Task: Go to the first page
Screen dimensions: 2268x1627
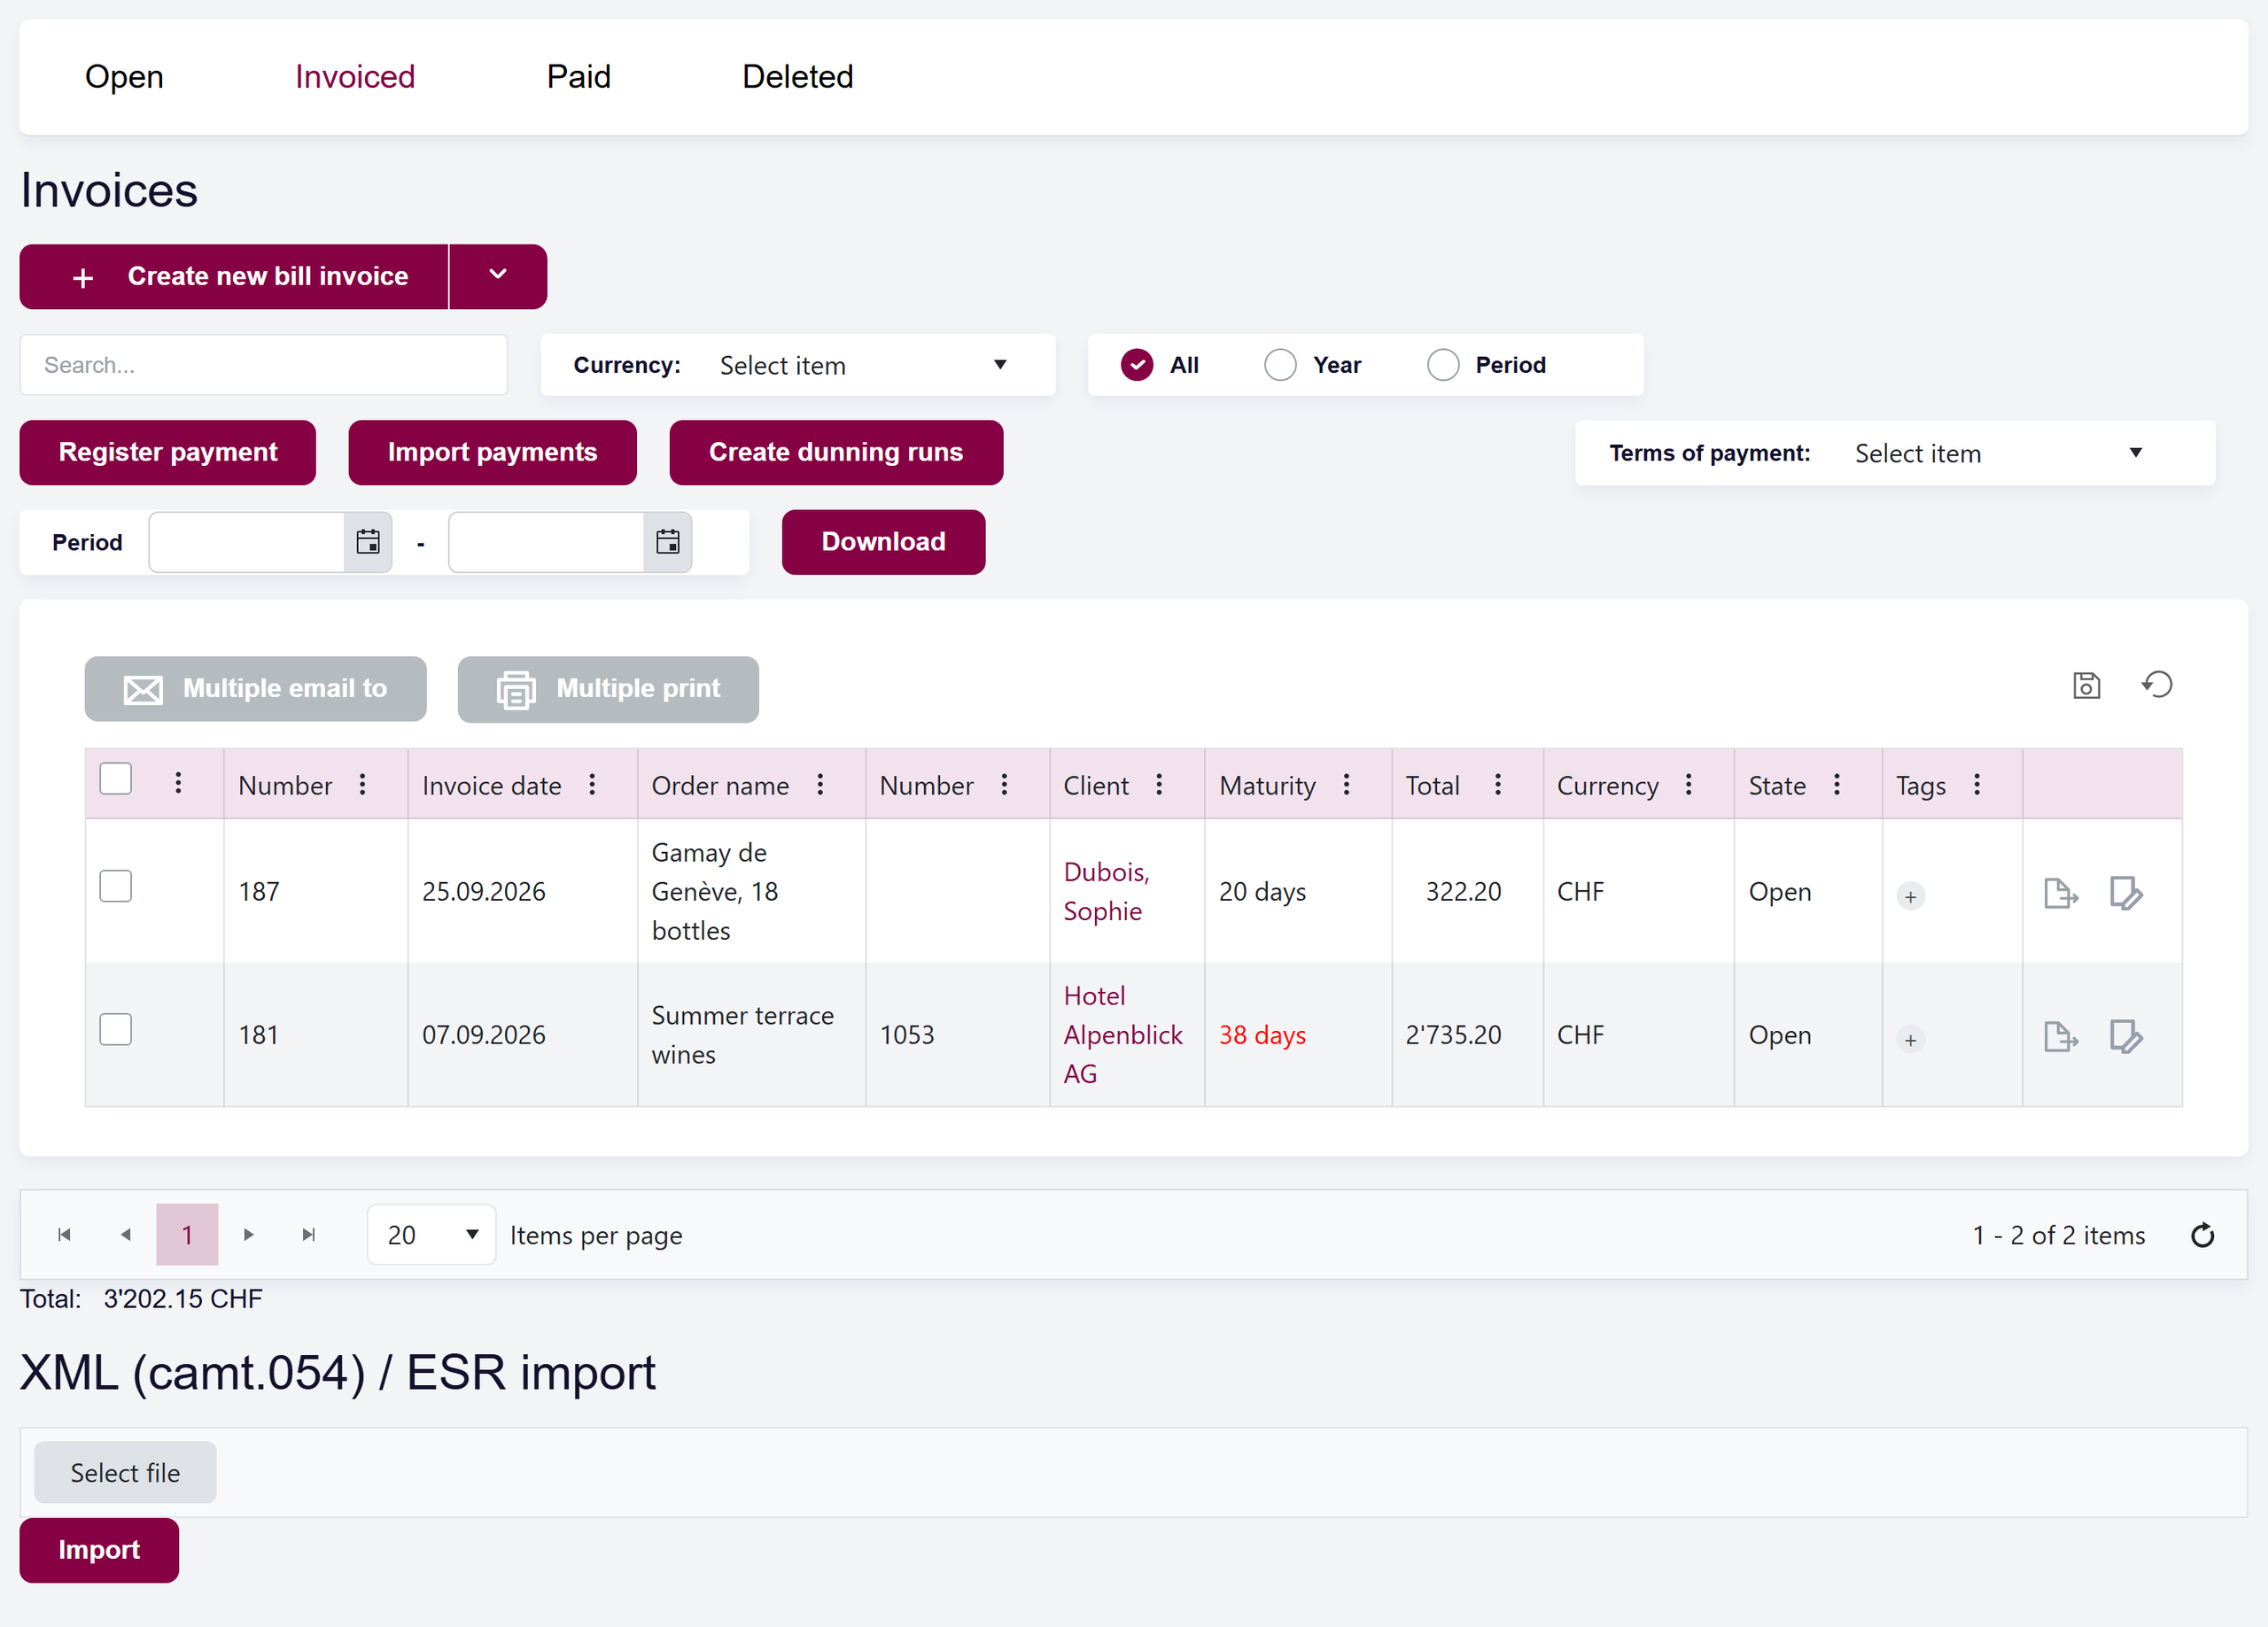Action: (x=64, y=1235)
